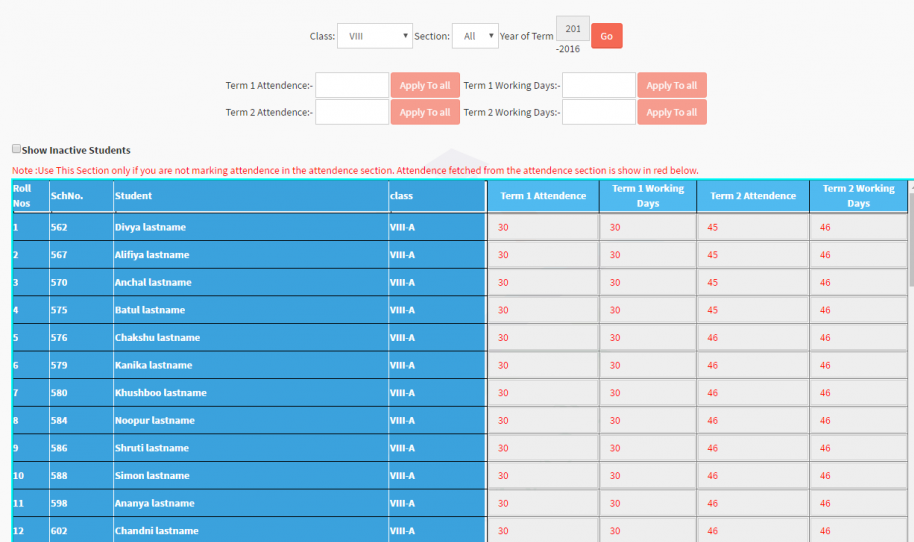Edit Term 2 Working Days for Chakshu lastname
Screen dimensions: 914x542
(x=858, y=338)
